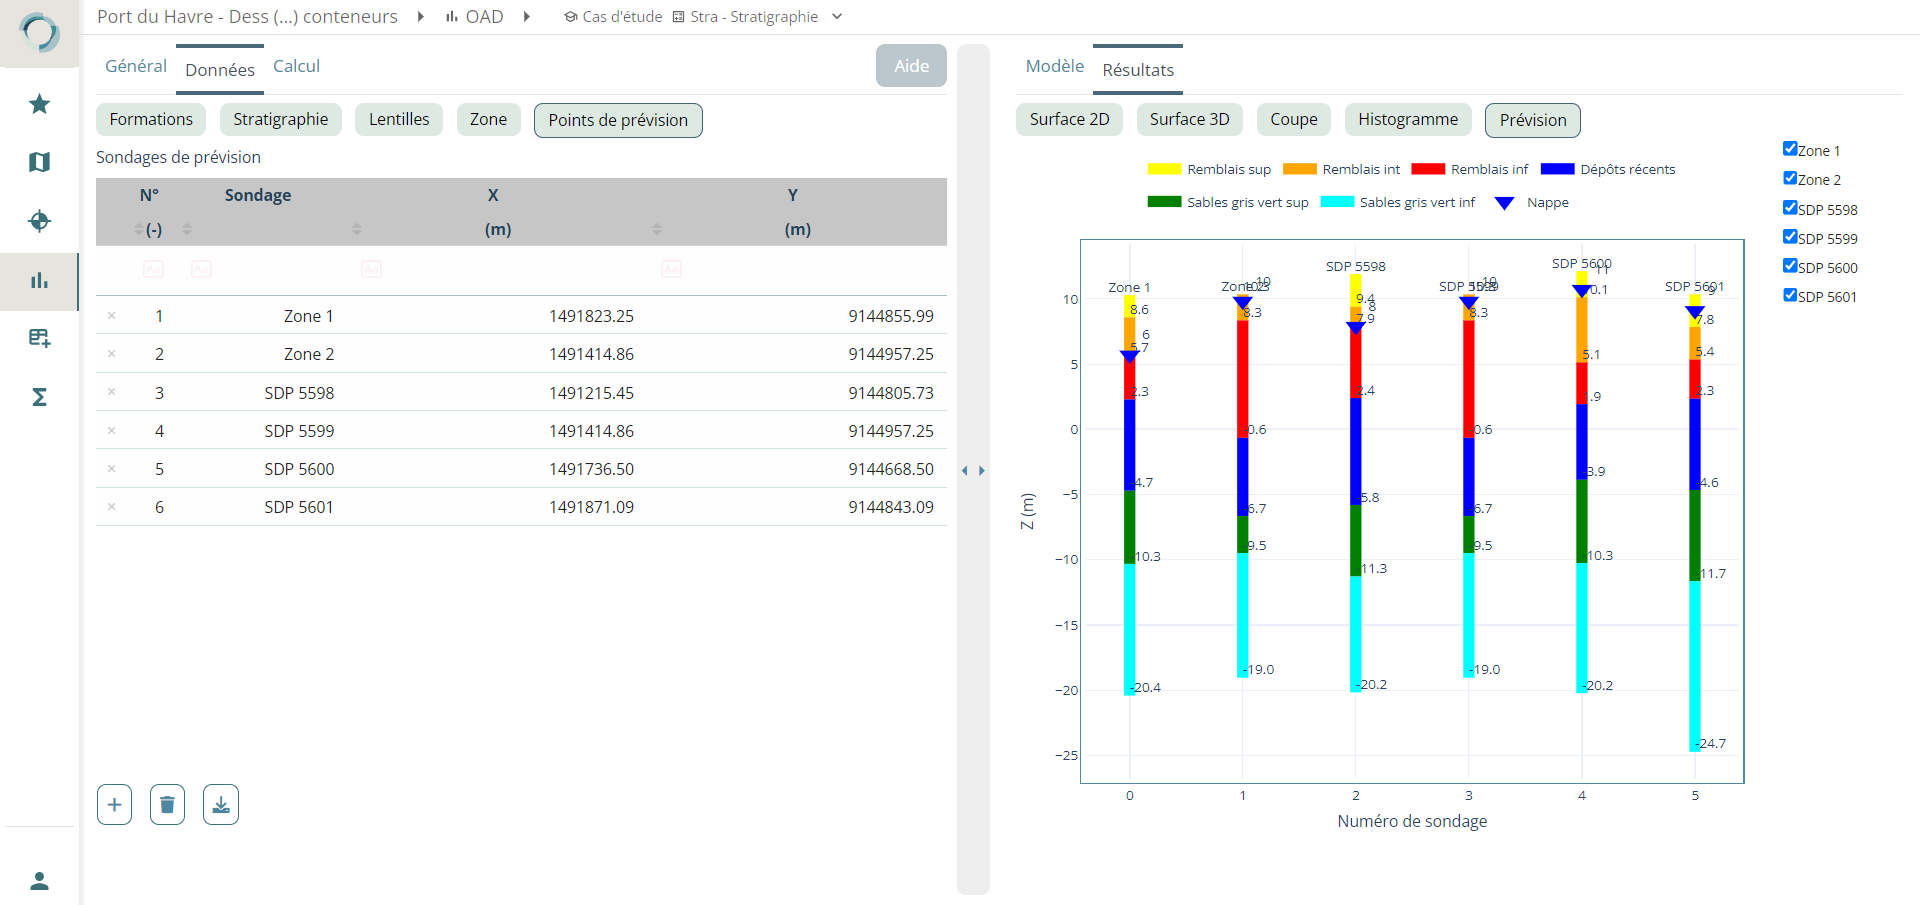The height and width of the screenshot is (905, 1920).
Task: Disable the SDP 5601 checkbox
Action: point(1790,295)
